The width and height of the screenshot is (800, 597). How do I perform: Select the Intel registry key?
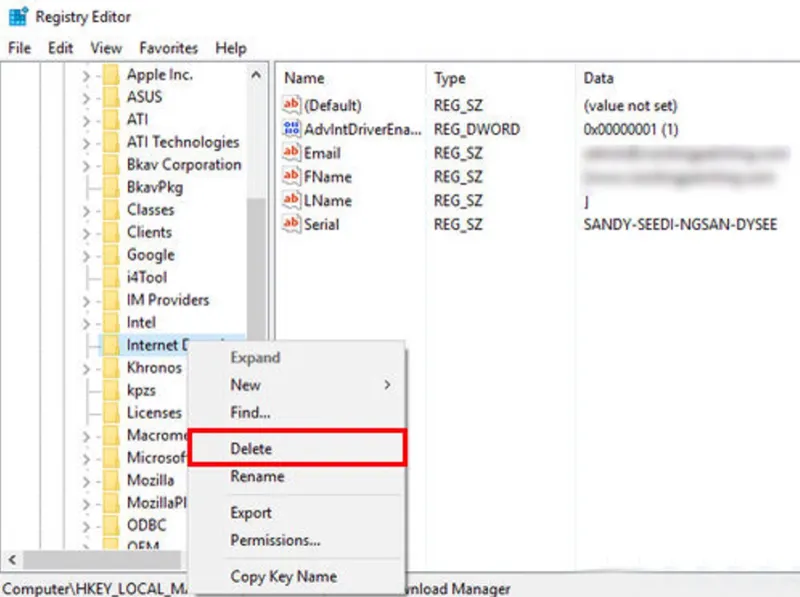click(141, 322)
